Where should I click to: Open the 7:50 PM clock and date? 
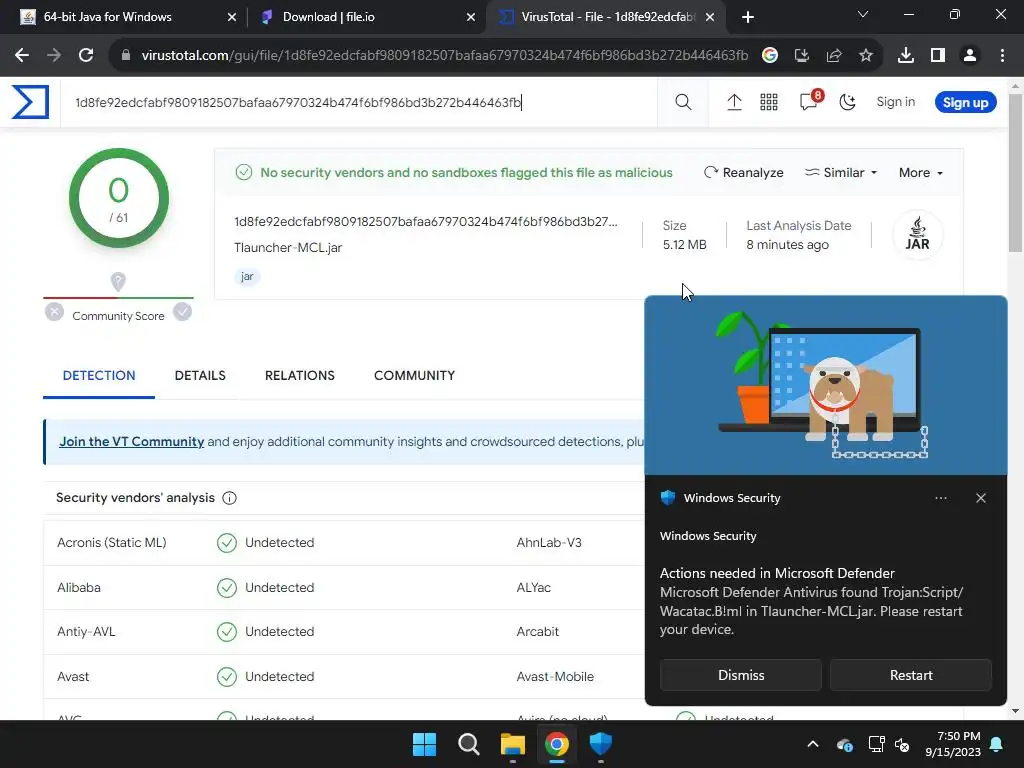pyautogui.click(x=953, y=744)
